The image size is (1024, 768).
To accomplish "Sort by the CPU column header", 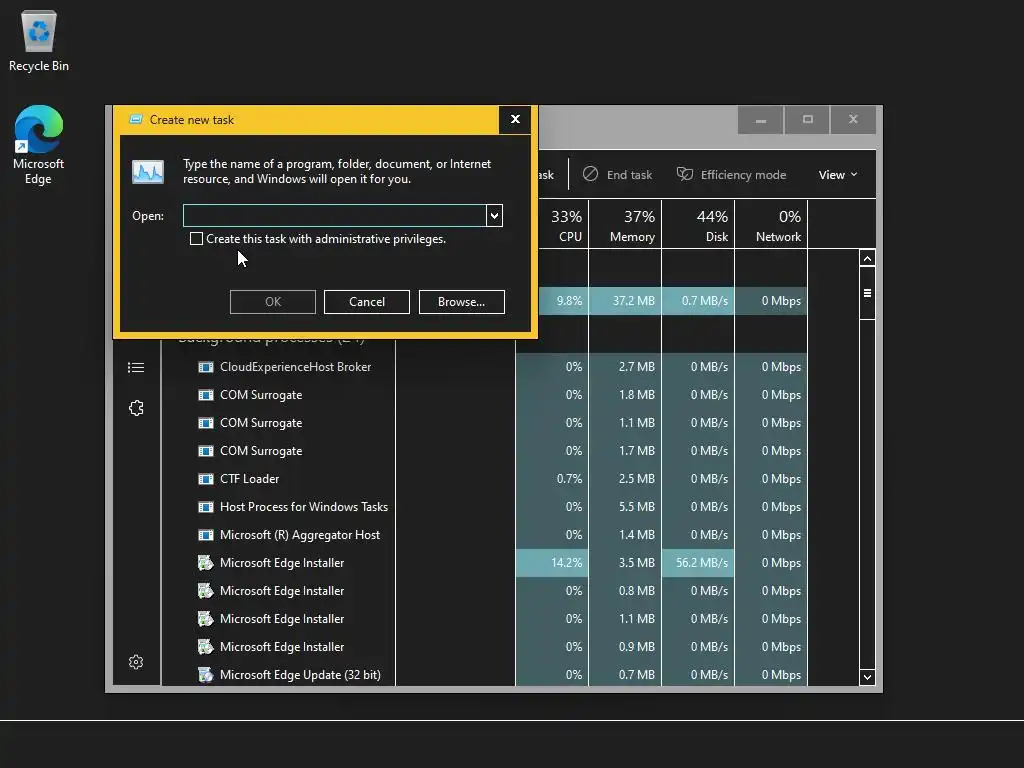I will 566,225.
